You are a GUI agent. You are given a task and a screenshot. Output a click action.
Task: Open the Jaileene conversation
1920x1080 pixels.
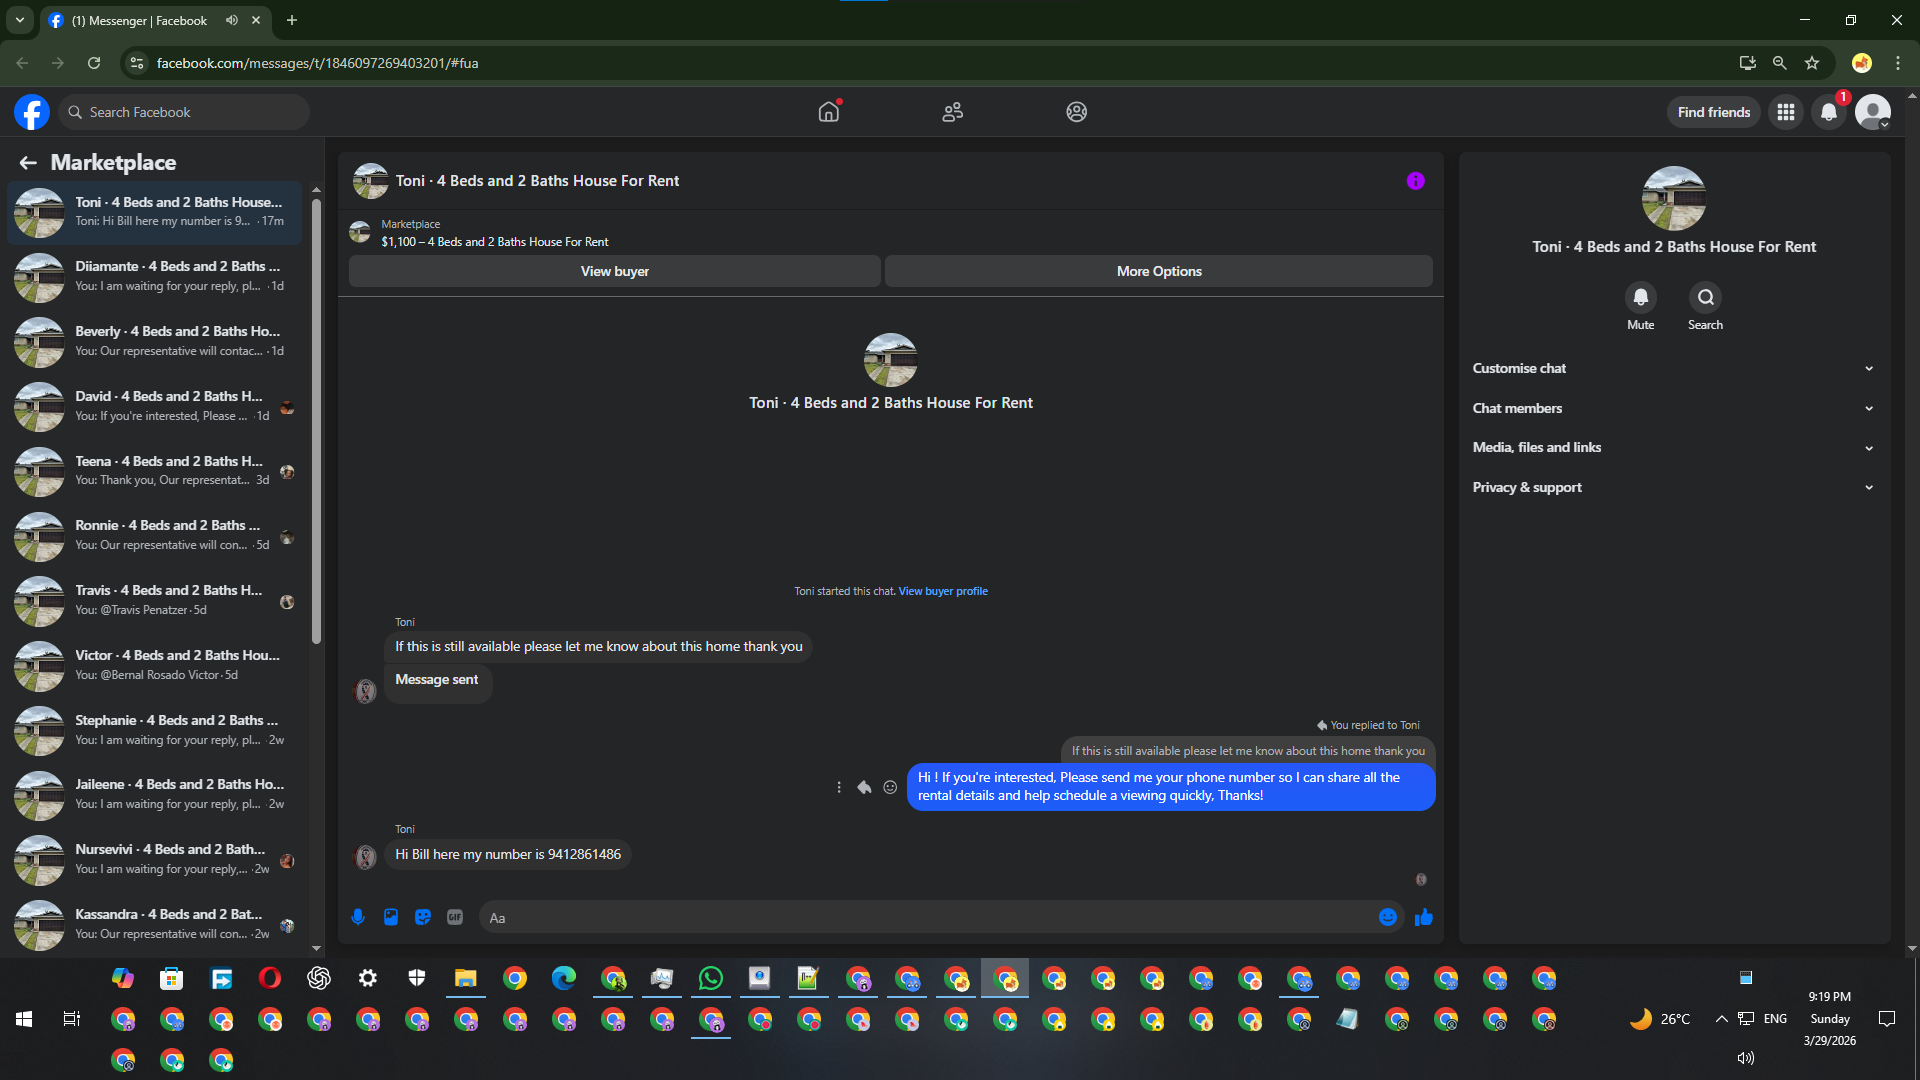(x=155, y=795)
